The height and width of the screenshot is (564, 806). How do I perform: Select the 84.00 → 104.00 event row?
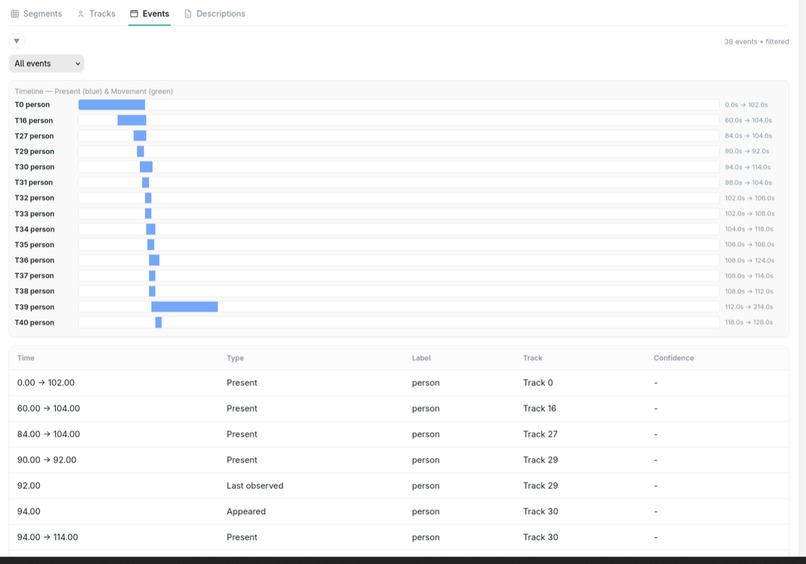coord(398,434)
